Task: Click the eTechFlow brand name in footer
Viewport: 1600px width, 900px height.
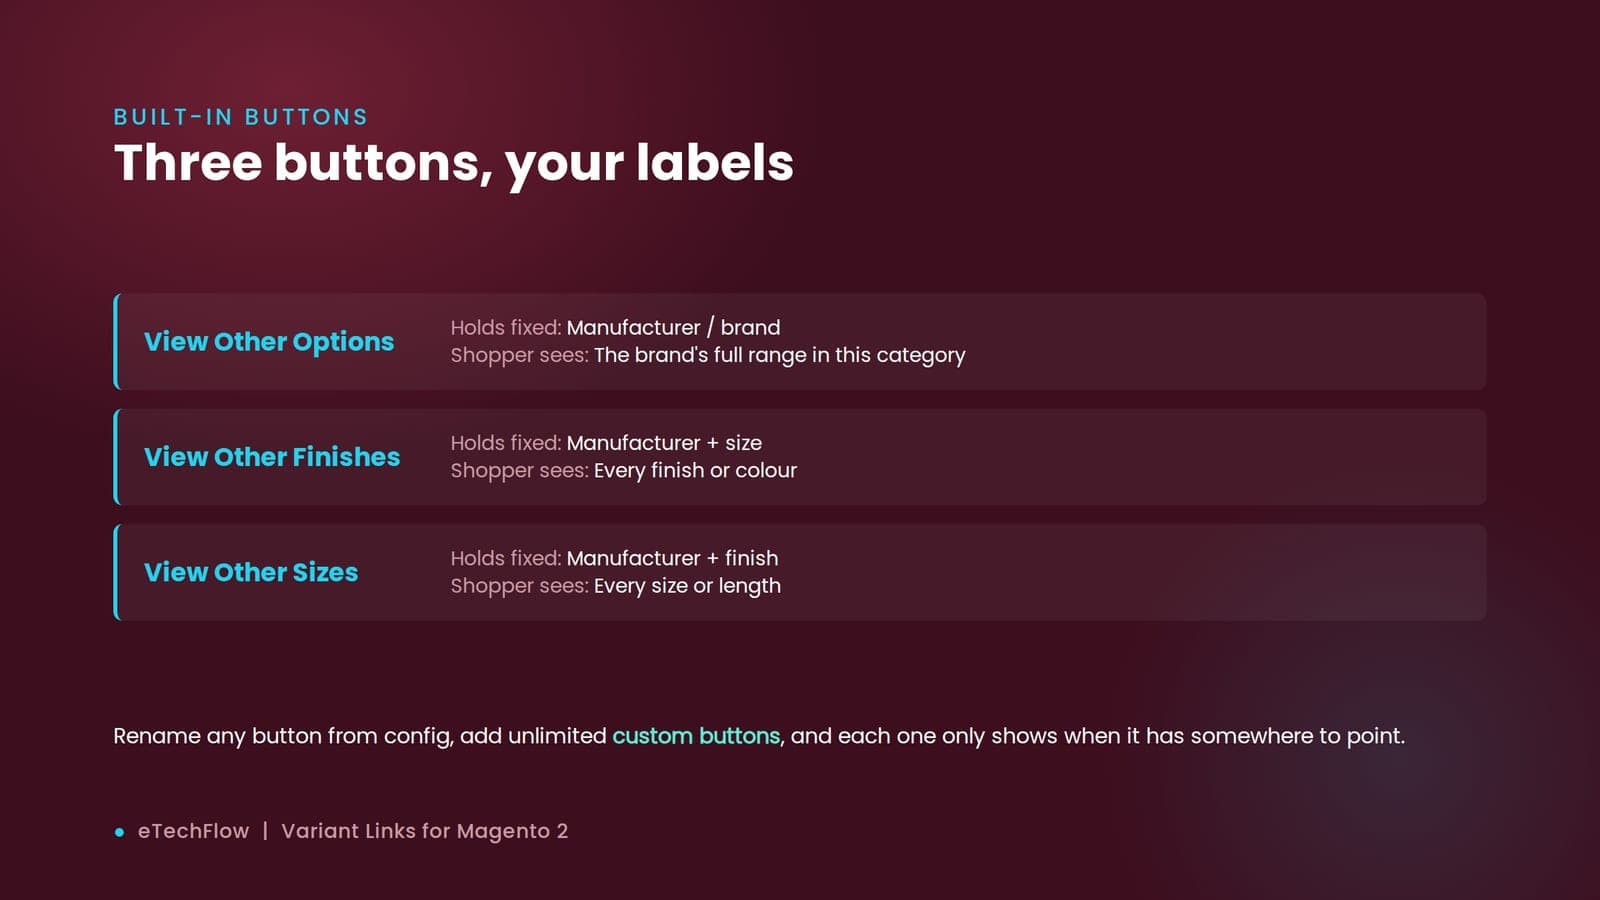Action: click(193, 831)
